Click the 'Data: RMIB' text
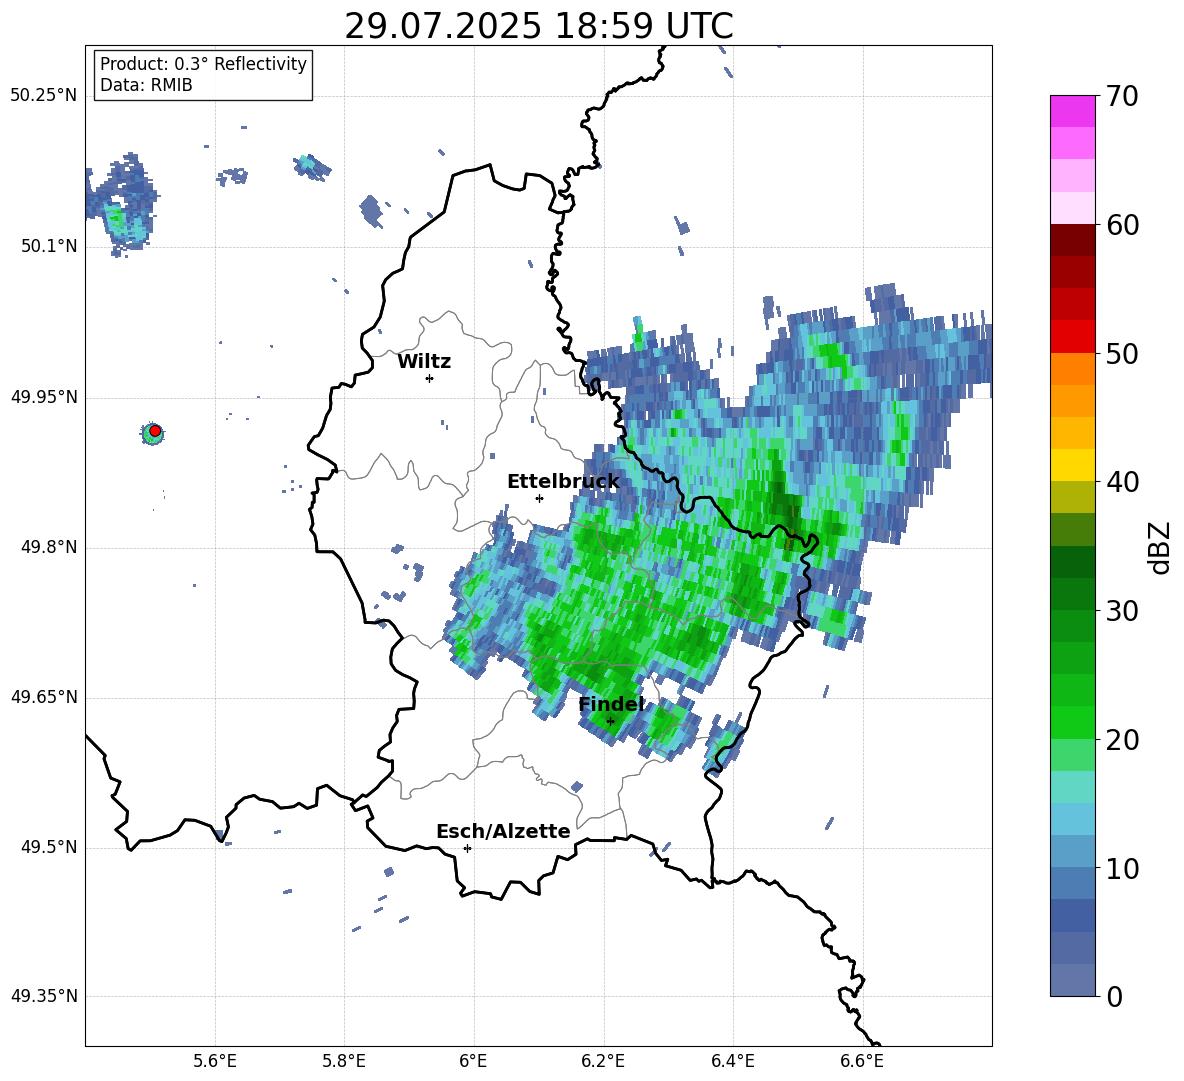The image size is (1184, 1081). pyautogui.click(x=146, y=85)
